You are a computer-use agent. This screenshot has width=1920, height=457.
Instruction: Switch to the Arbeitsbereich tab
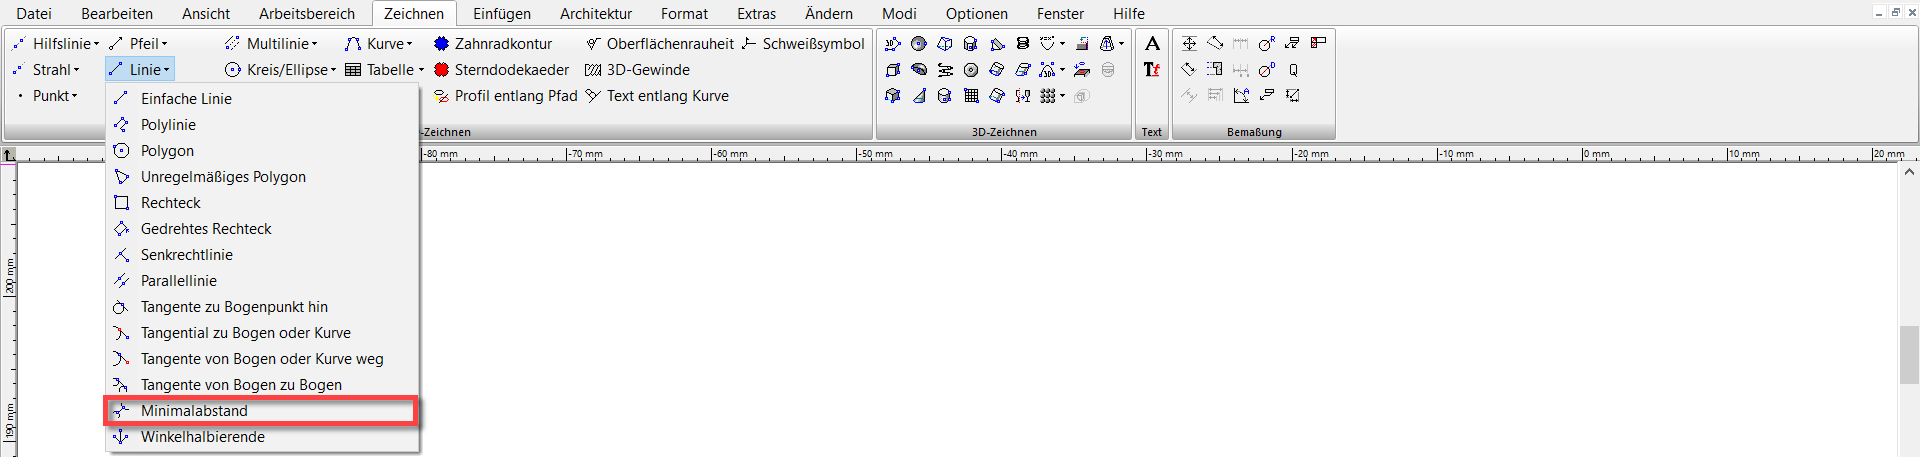pyautogui.click(x=307, y=14)
